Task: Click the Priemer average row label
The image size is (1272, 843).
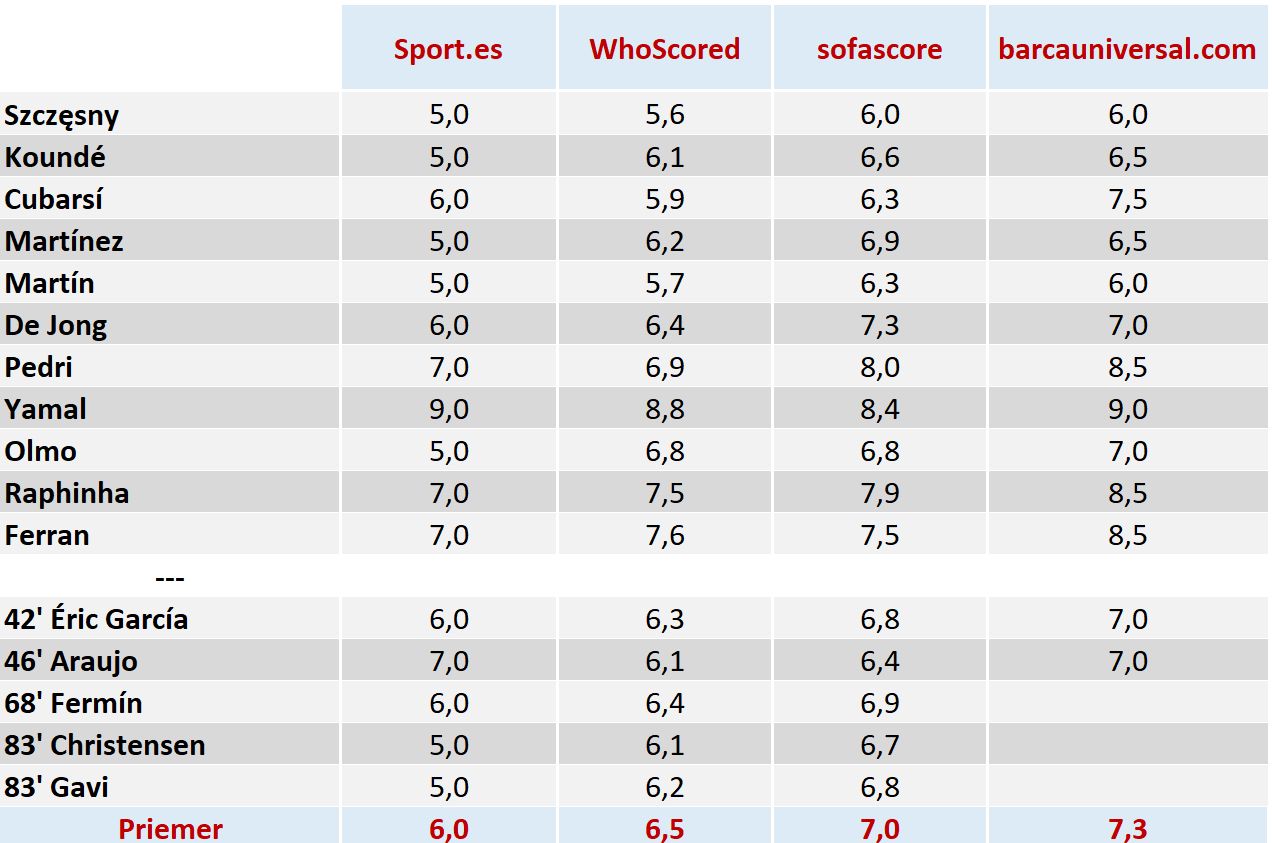Action: [170, 828]
